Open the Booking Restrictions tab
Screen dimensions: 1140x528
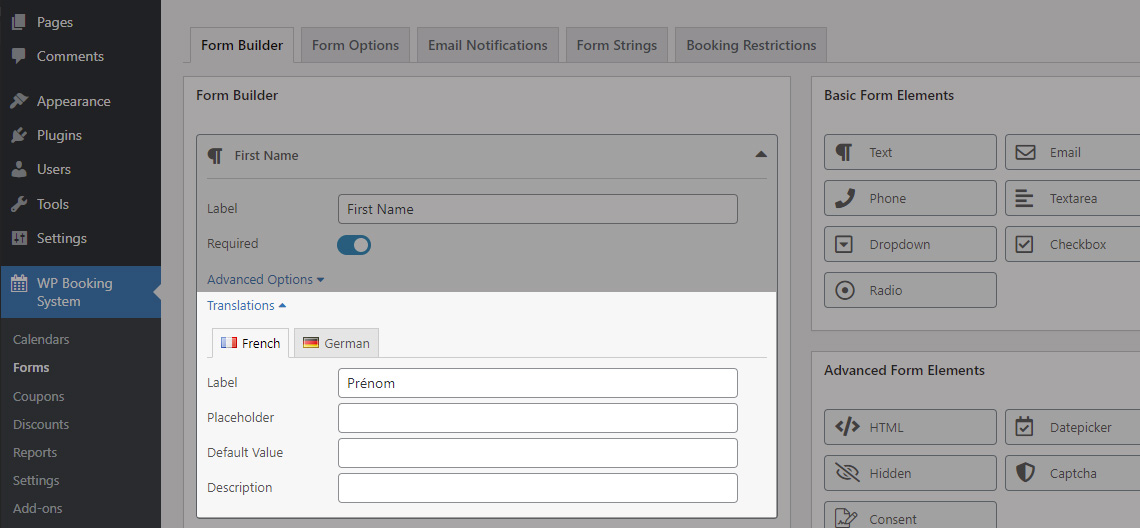point(751,45)
